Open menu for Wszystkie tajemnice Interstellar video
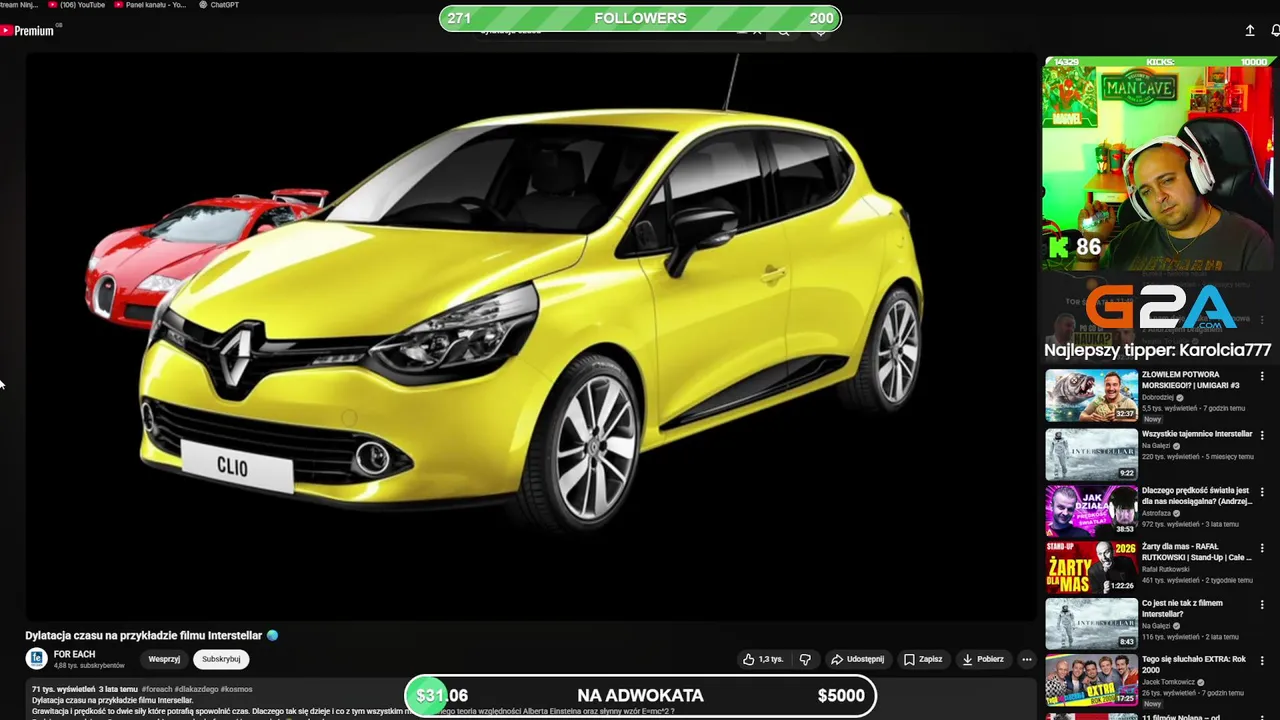1280x720 pixels. coord(1262,435)
